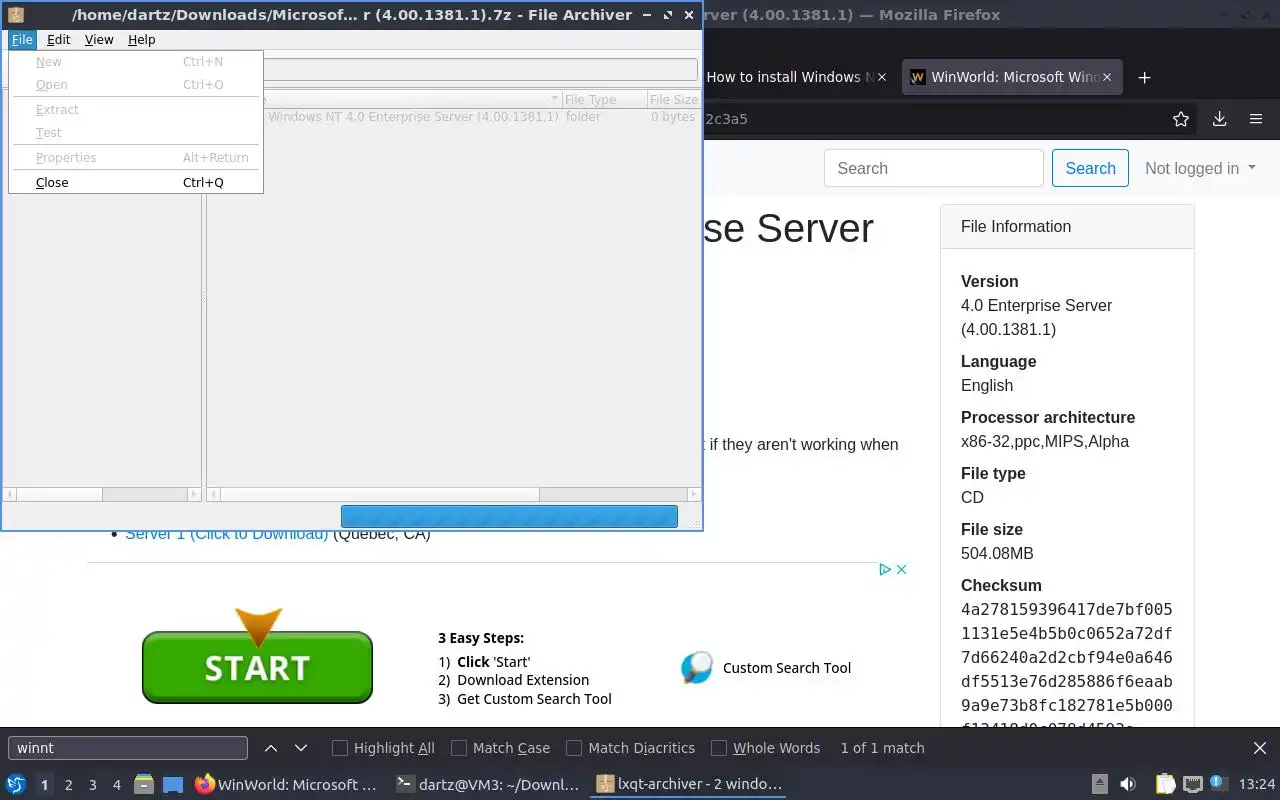Click the archiver window shade (roll-up) button
Screen dimensions: 1280x800
pos(647,15)
